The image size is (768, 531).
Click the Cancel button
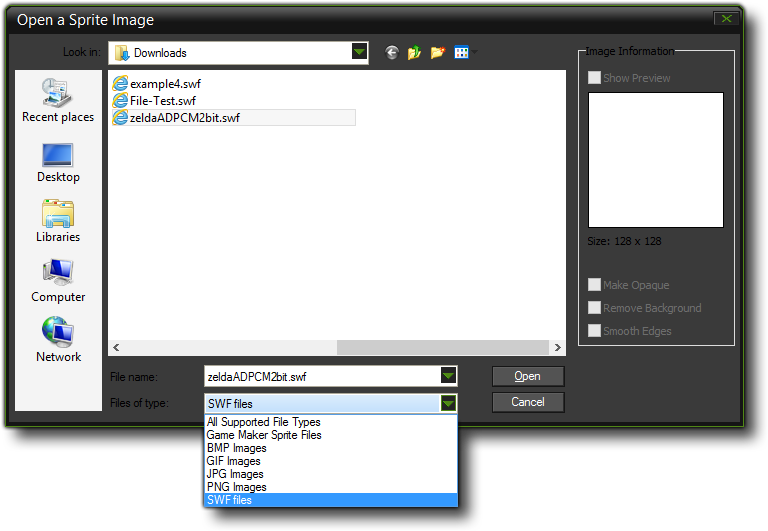pos(527,402)
